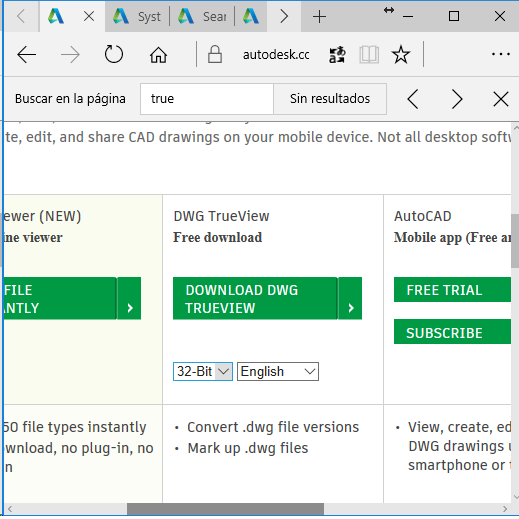519x519 pixels.
Task: Jump to previous find result arrow
Action: coord(413,99)
